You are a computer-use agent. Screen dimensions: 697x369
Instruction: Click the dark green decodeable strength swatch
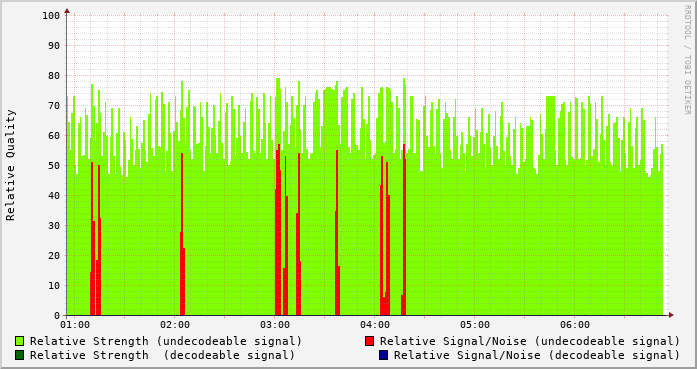coord(20,355)
